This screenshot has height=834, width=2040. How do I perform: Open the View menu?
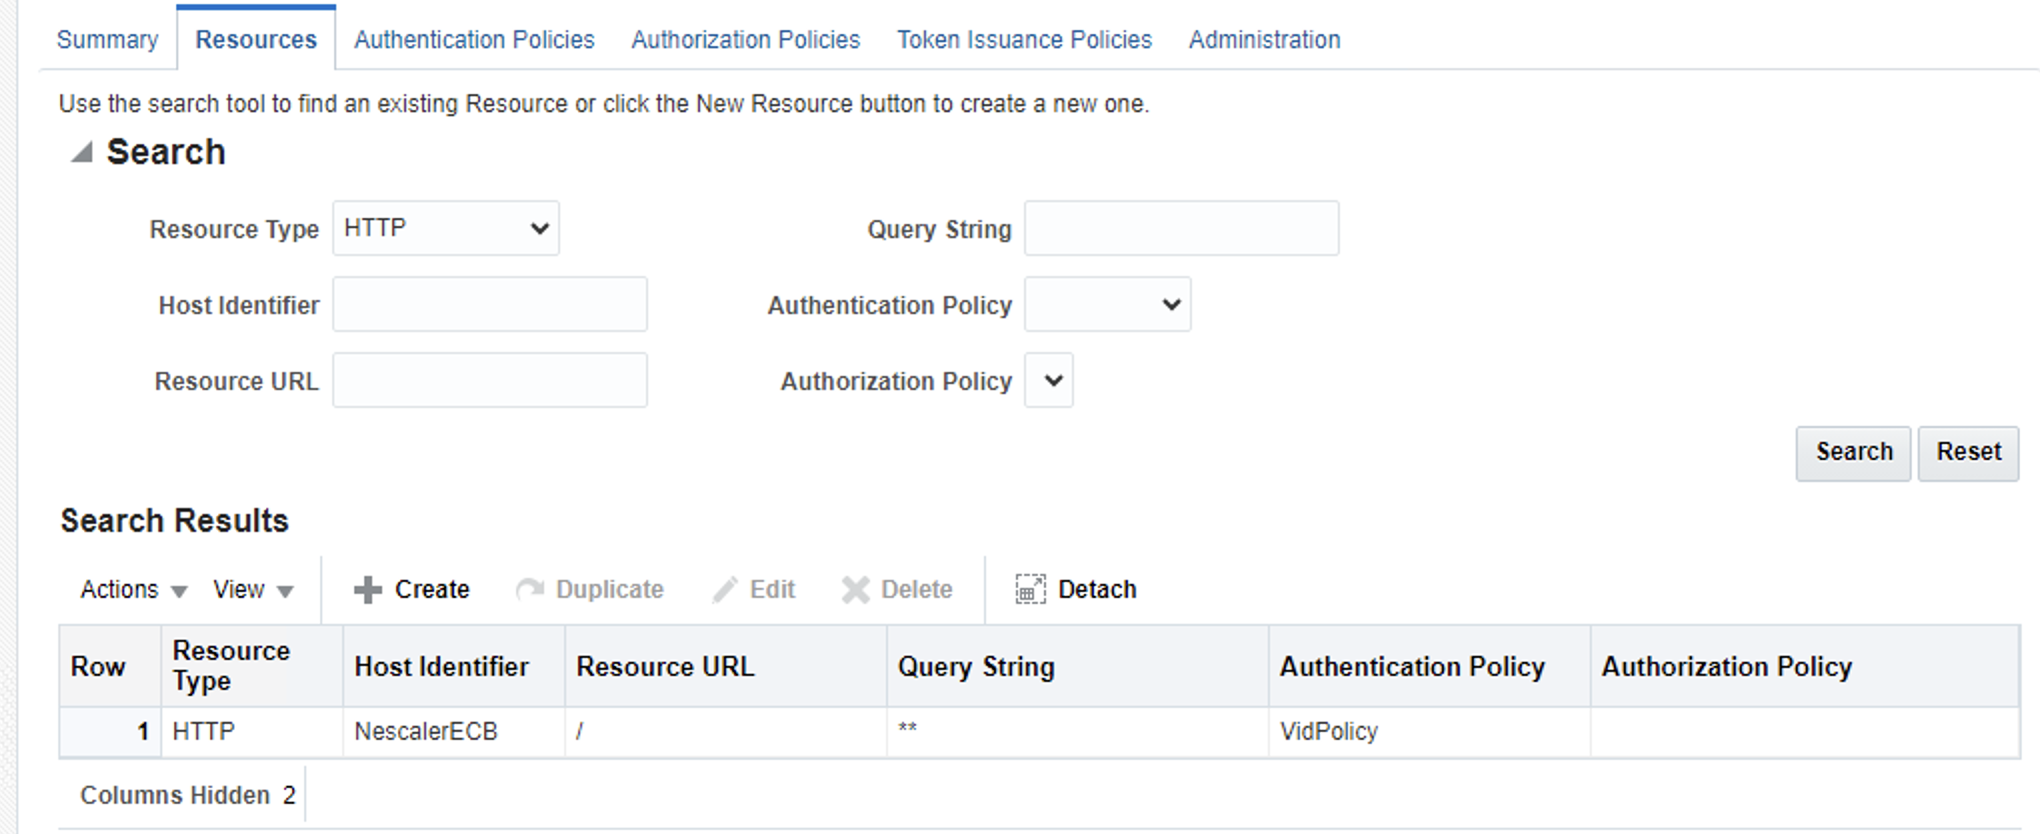click(252, 590)
